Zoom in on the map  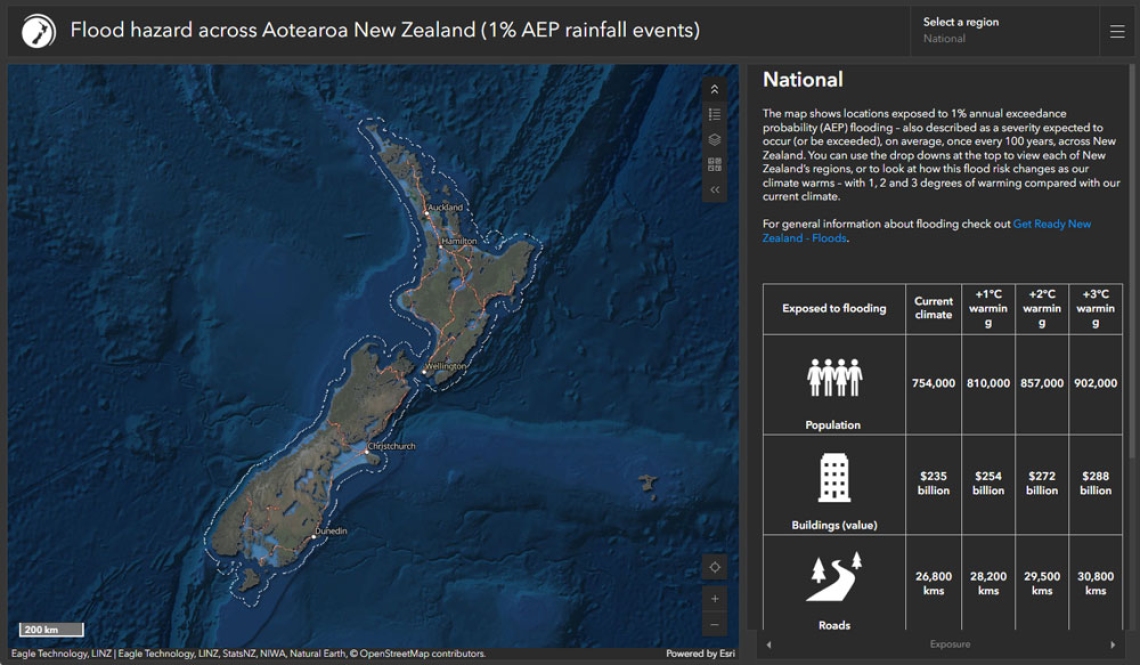tap(714, 599)
